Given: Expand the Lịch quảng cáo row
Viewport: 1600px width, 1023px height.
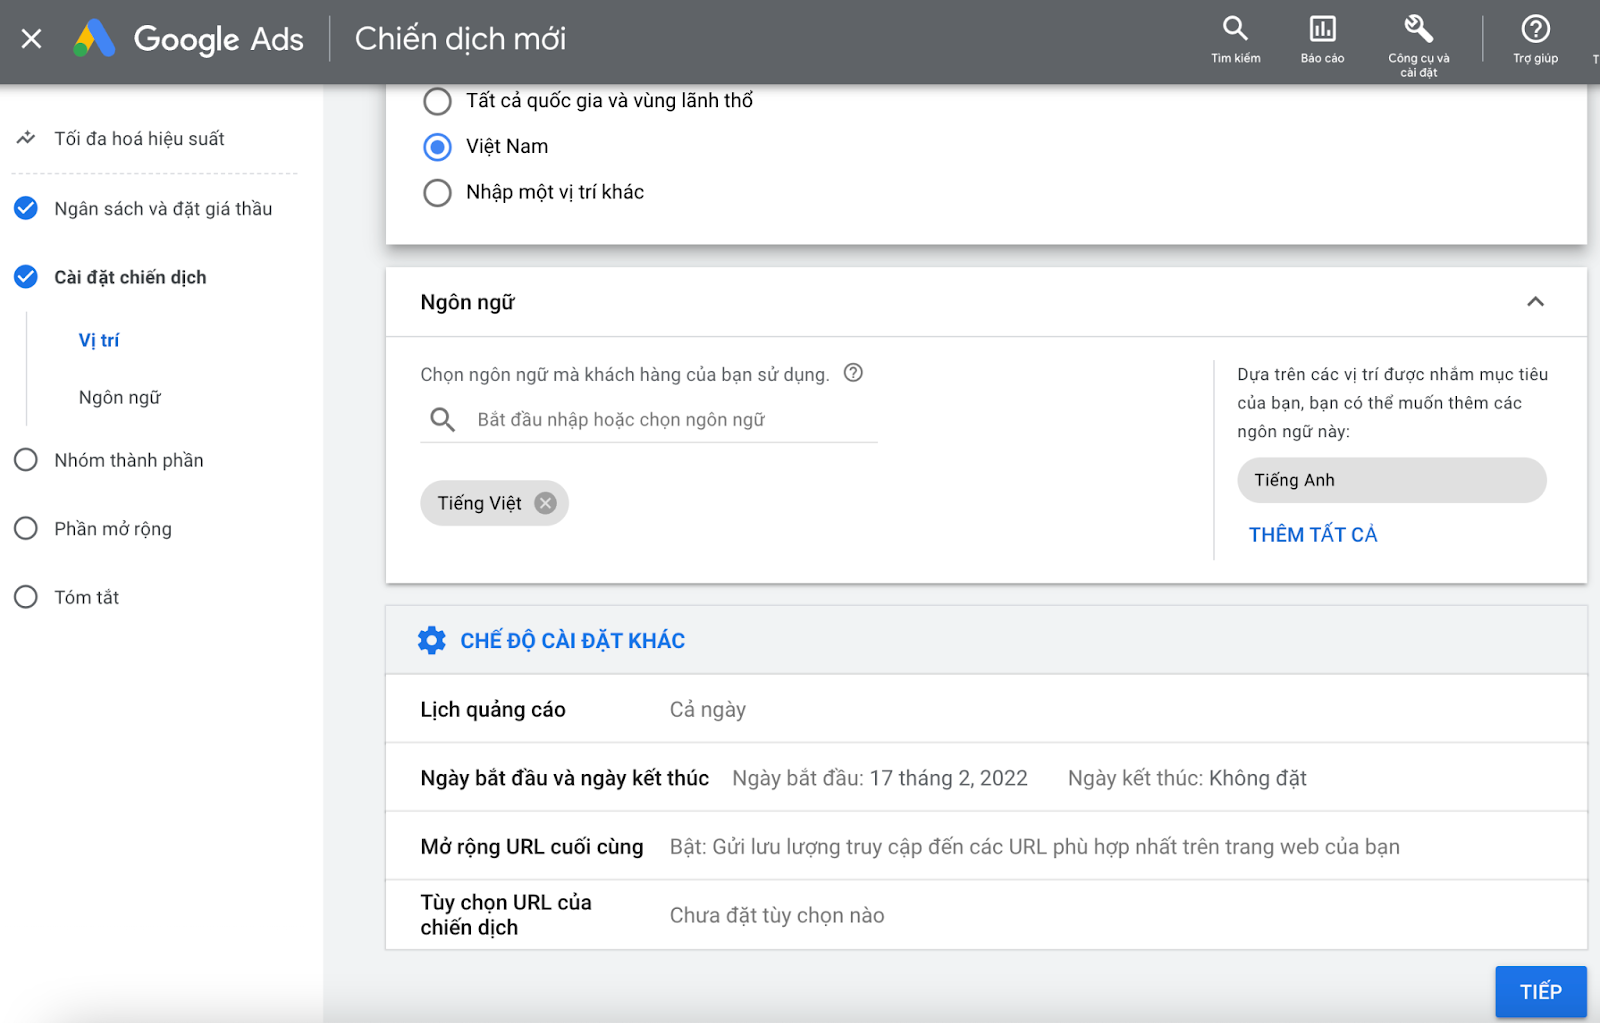Looking at the screenshot, I should (986, 709).
